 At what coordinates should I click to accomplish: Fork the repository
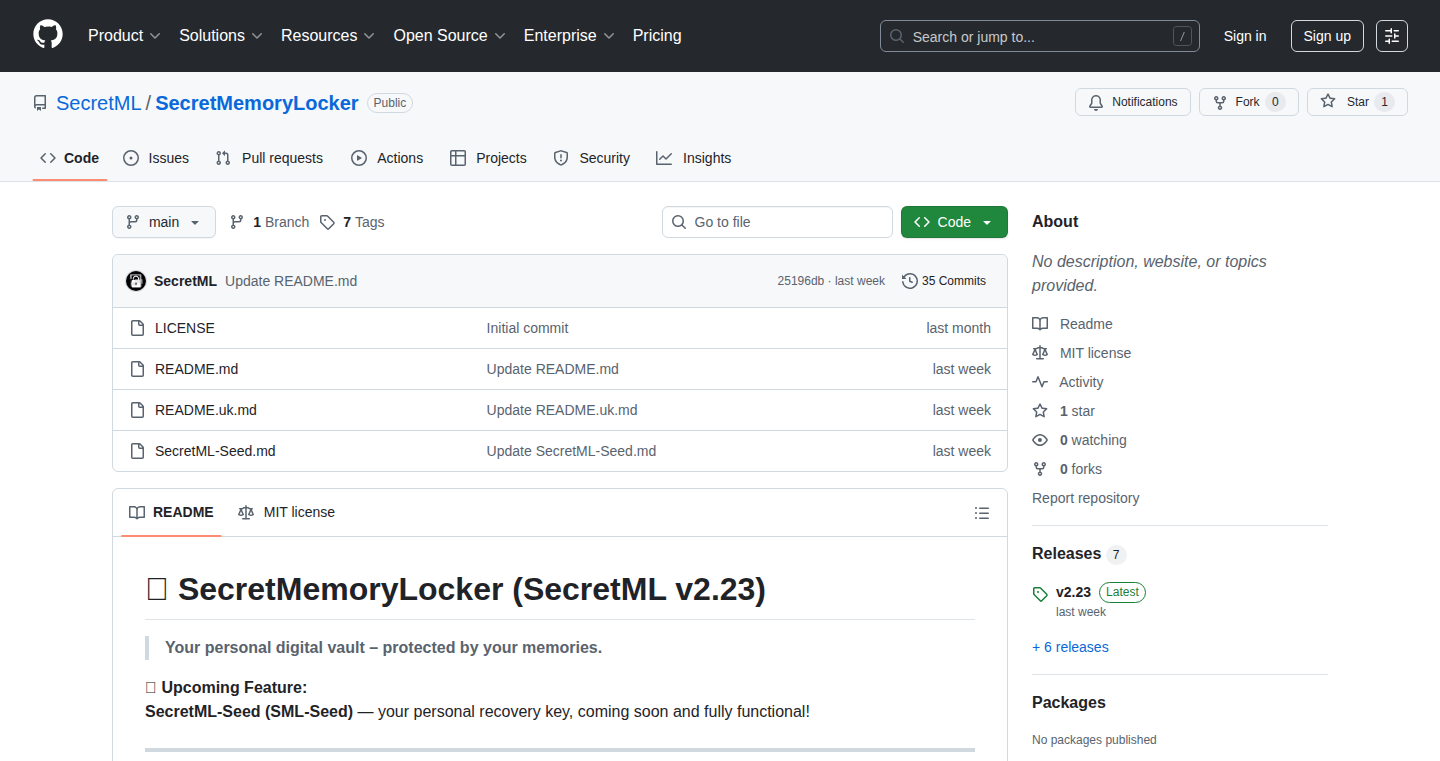click(x=1248, y=102)
